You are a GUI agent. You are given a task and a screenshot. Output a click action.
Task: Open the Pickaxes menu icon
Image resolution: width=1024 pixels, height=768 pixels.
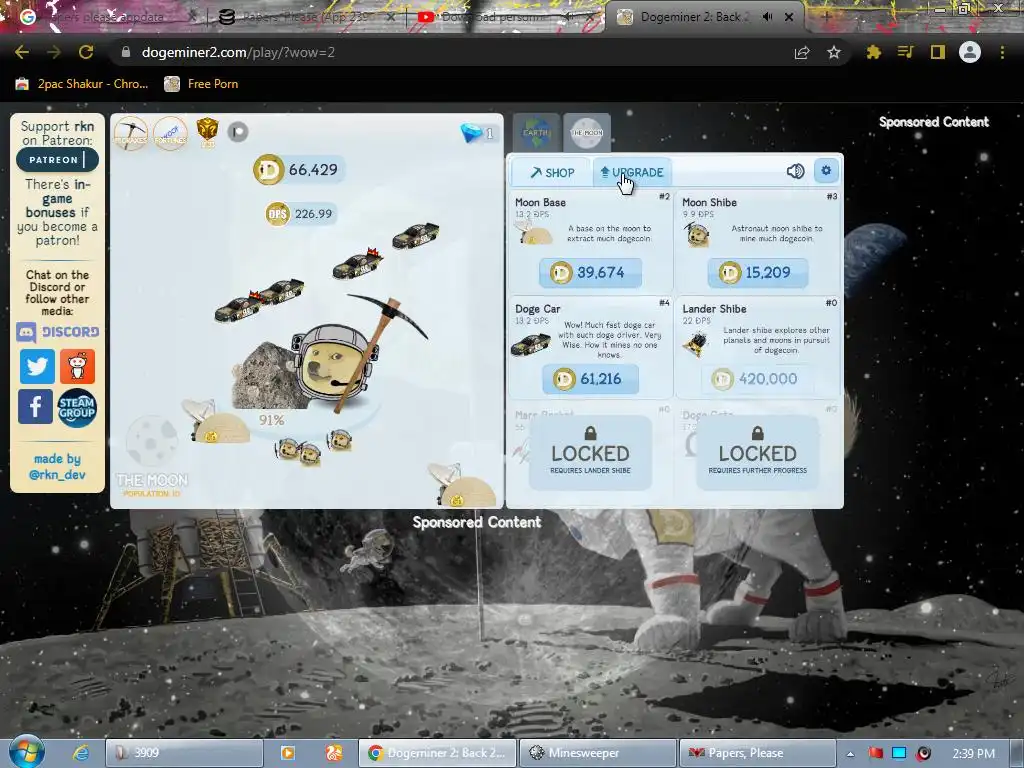(131, 133)
